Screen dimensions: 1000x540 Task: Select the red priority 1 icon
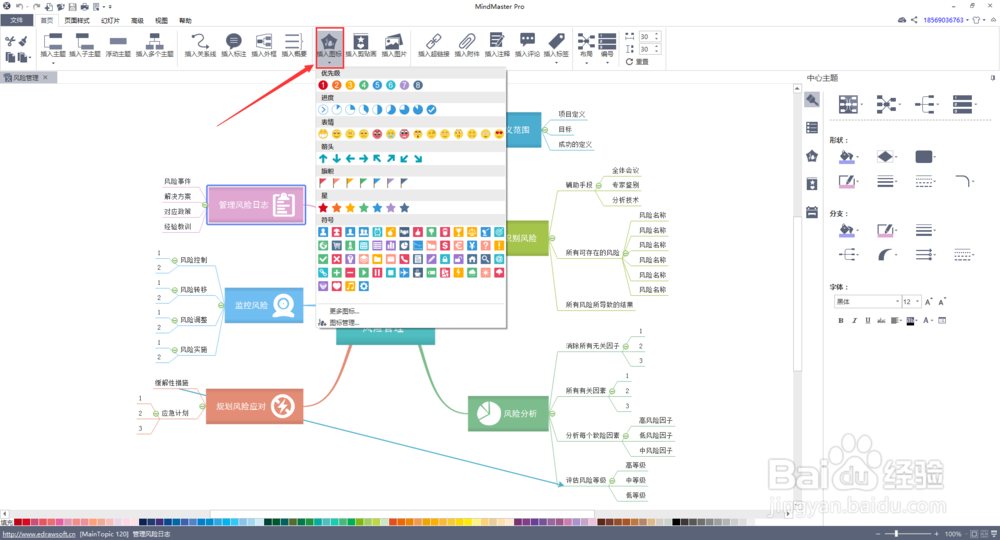point(323,85)
